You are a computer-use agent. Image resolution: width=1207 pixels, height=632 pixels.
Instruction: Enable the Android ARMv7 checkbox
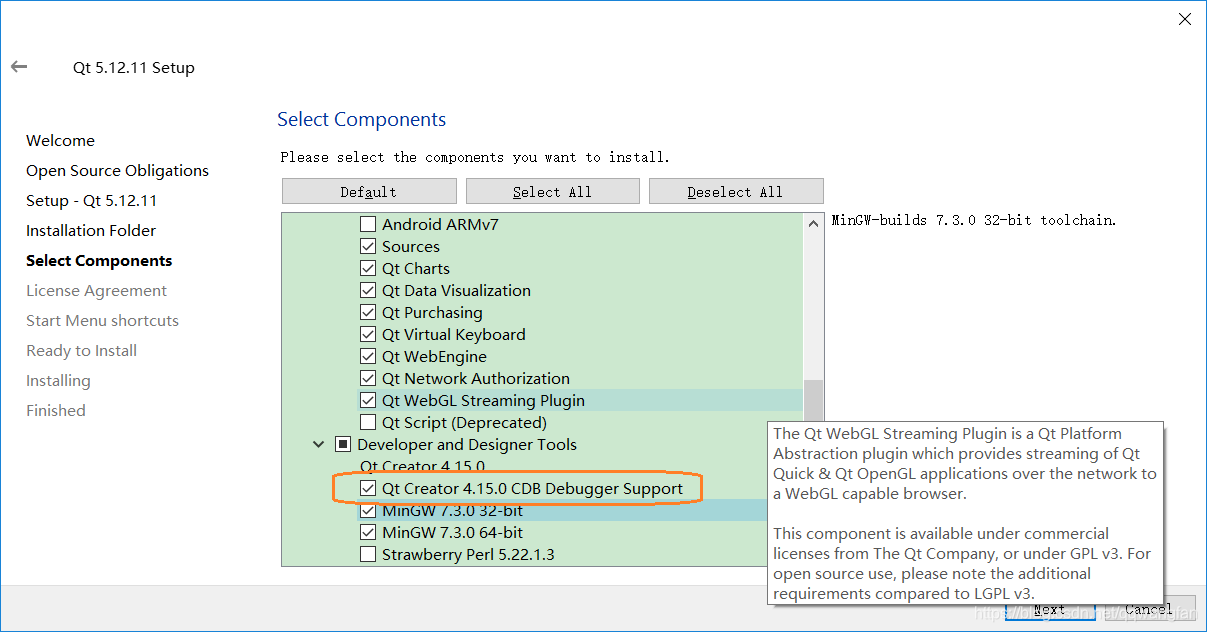coord(367,223)
